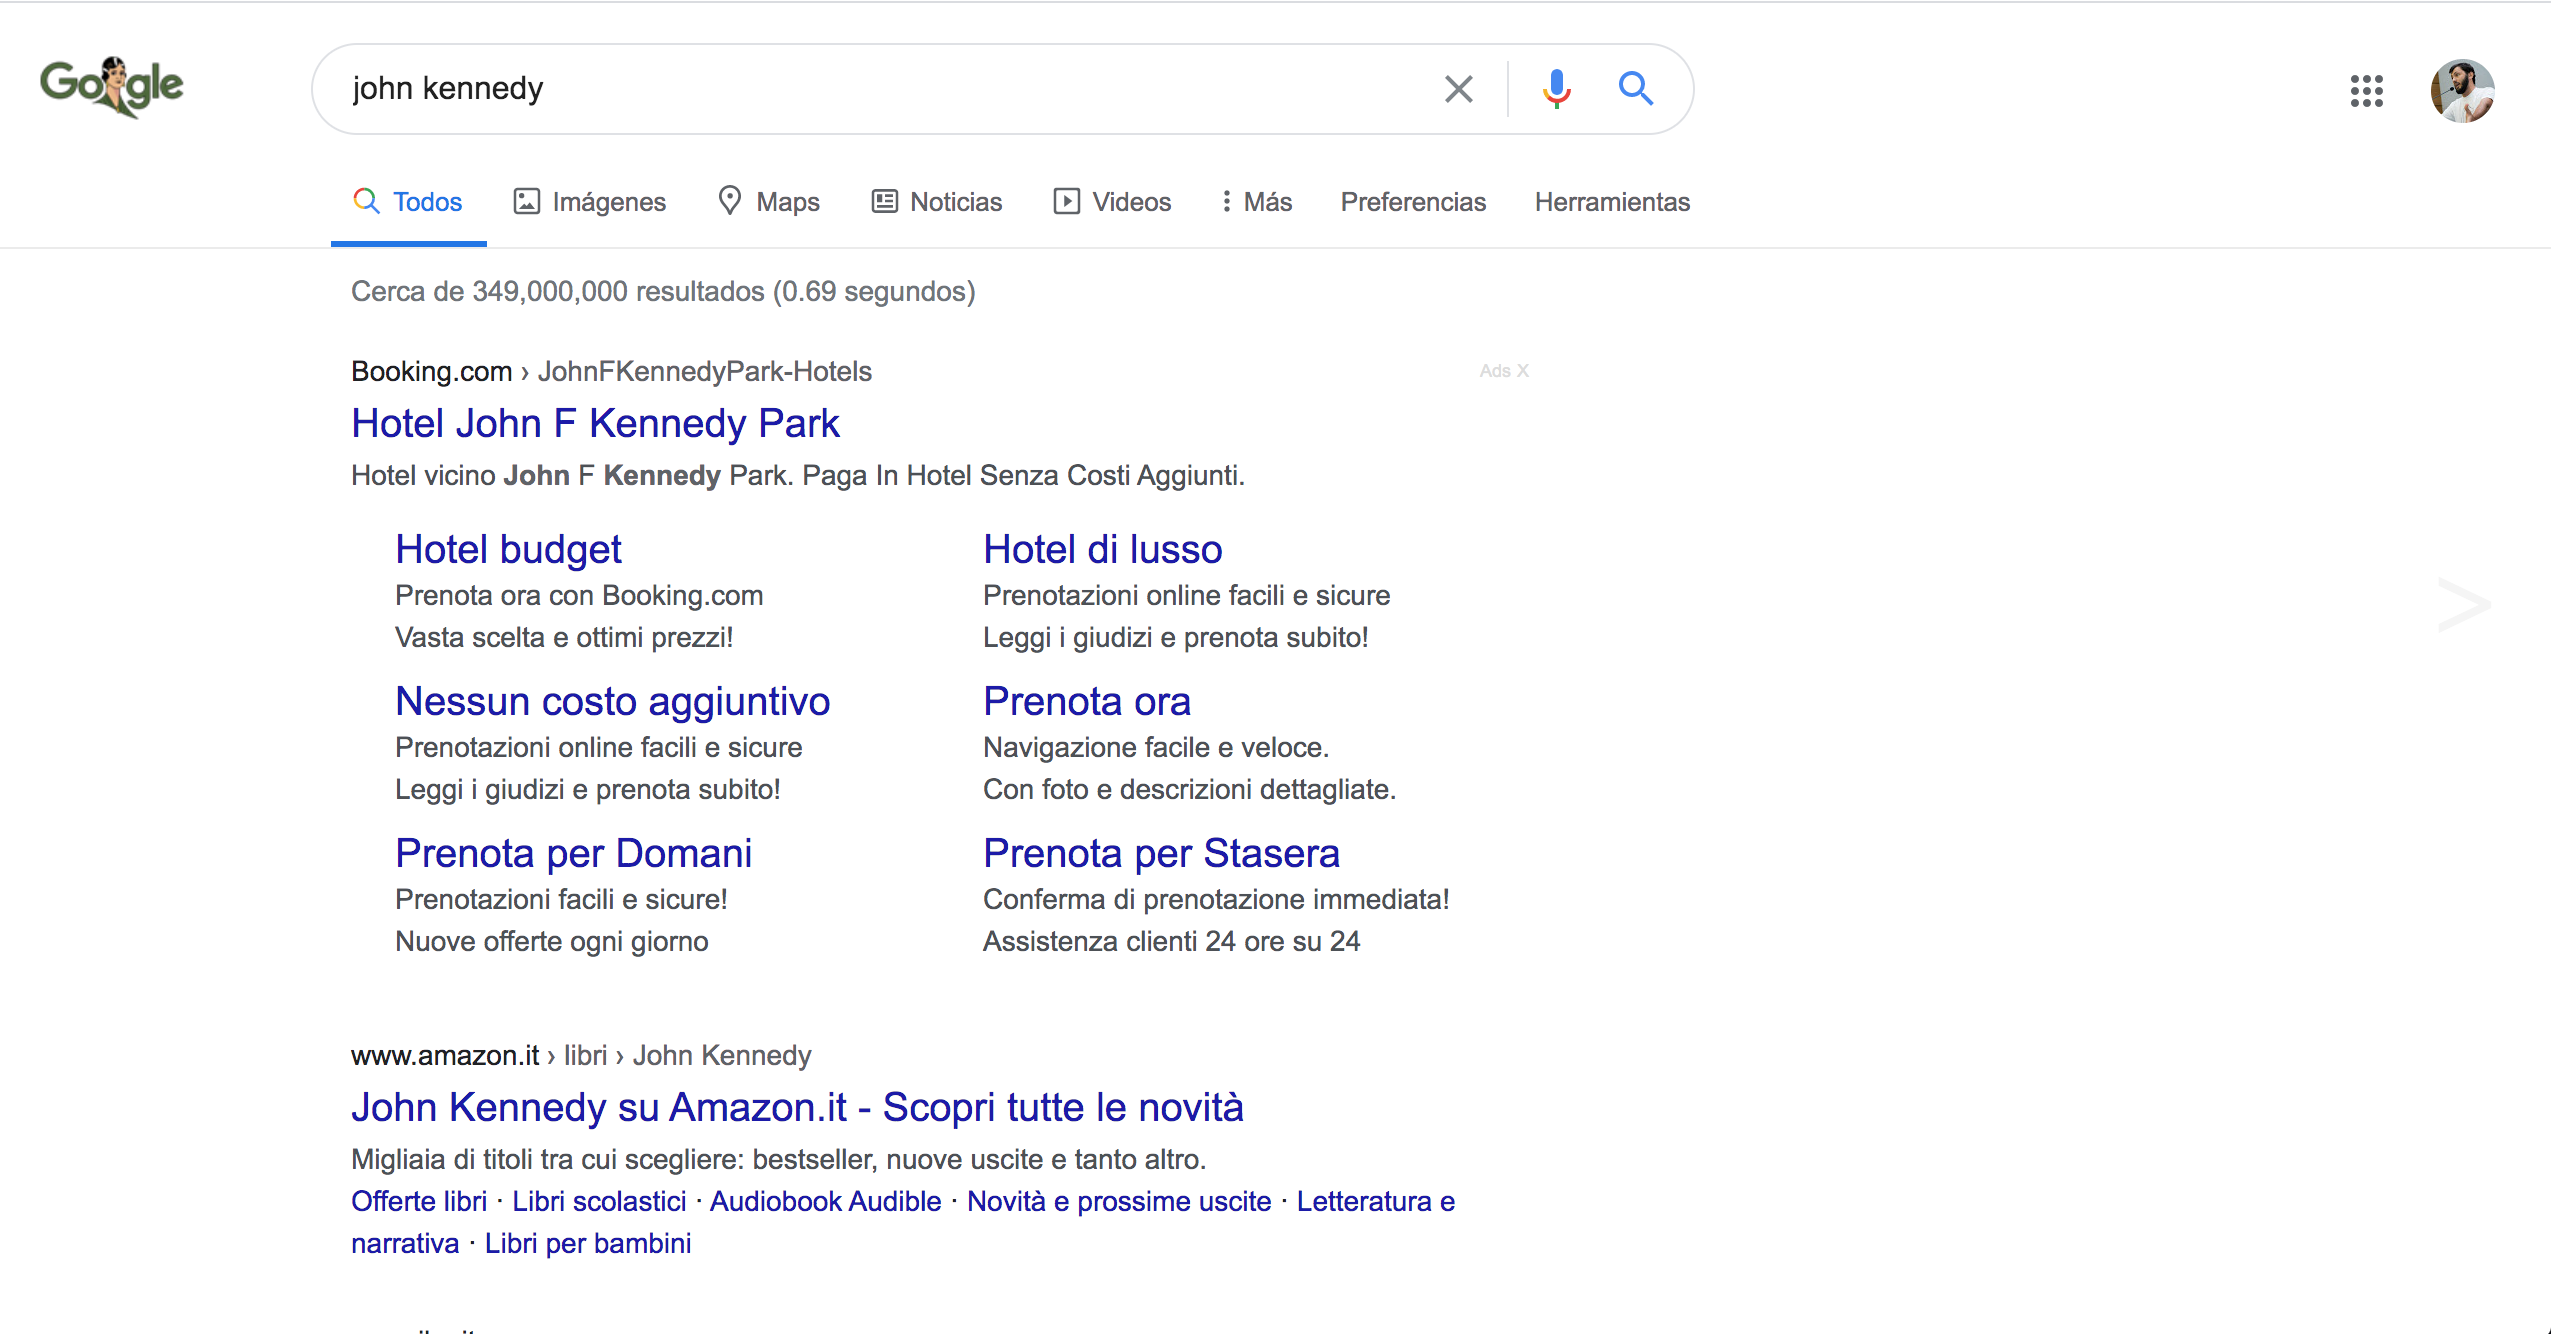Open Hotel John F Kennedy Park result
Screen dimensions: 2551x1334
[x=595, y=423]
